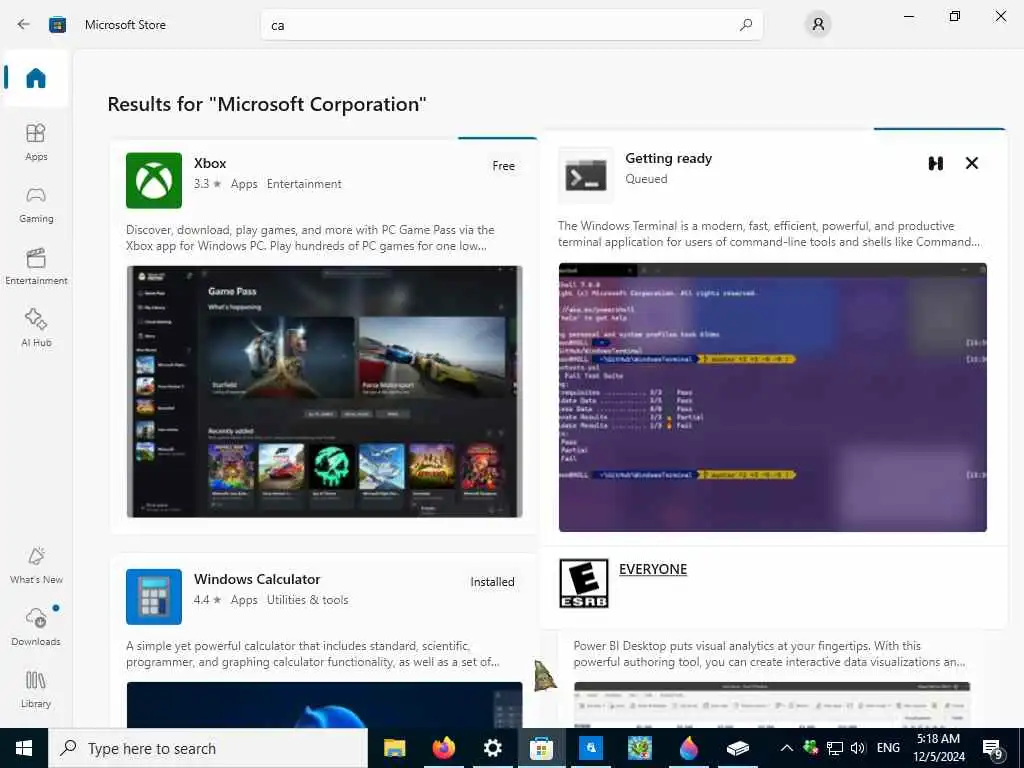The height and width of the screenshot is (768, 1024).
Task: Open the user profile icon
Action: [x=818, y=25]
